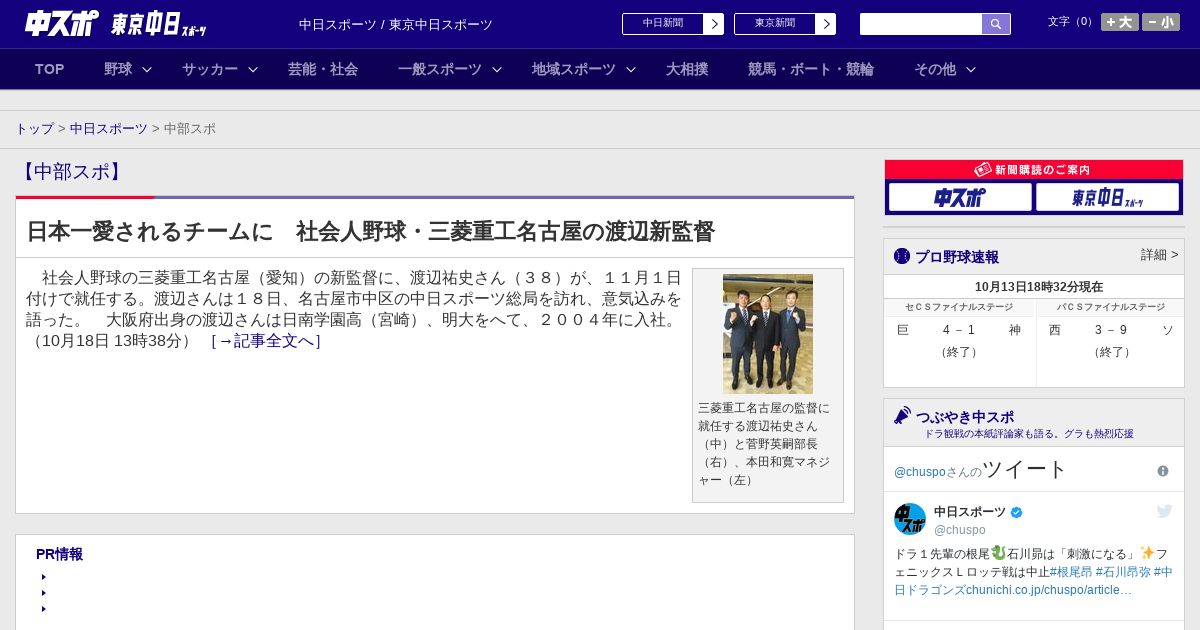The image size is (1200, 630).
Task: Click the 中スポ subscription banner button
Action: (960, 197)
